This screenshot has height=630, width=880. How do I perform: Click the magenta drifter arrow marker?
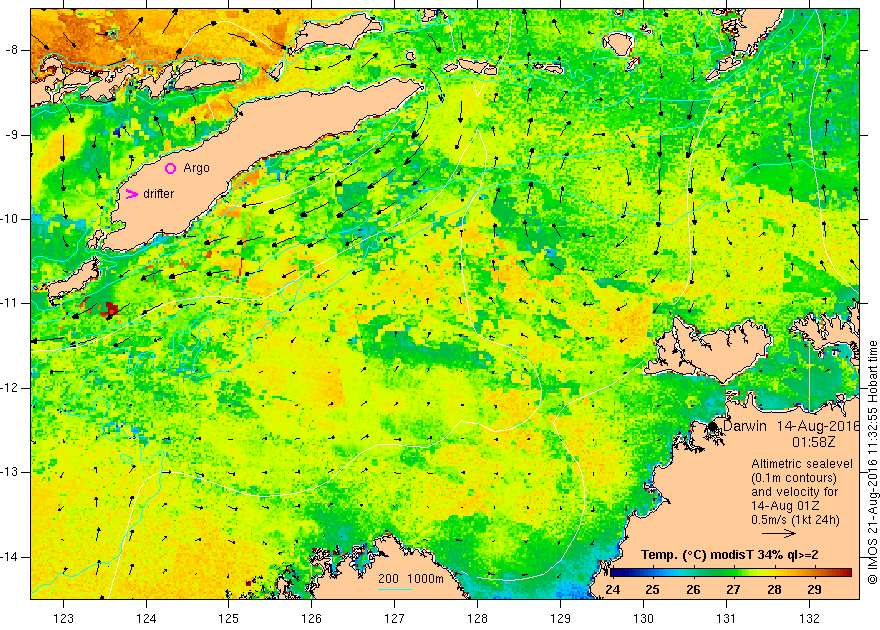click(x=131, y=194)
